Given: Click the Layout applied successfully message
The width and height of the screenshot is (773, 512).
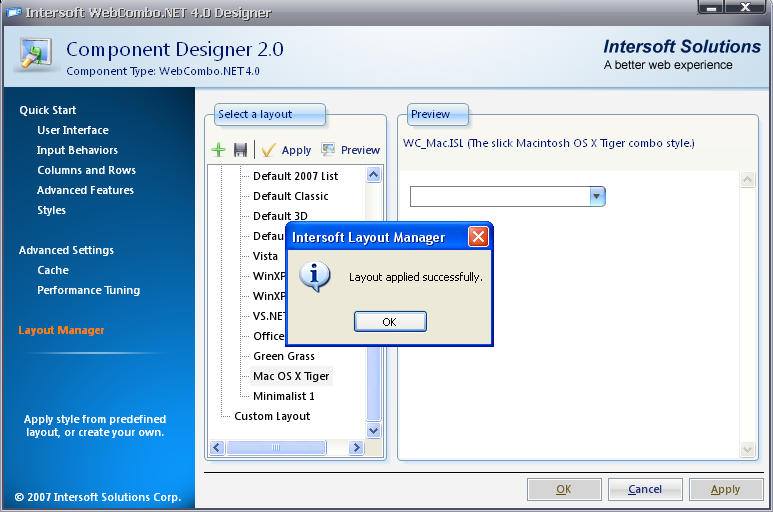Looking at the screenshot, I should coord(416,277).
